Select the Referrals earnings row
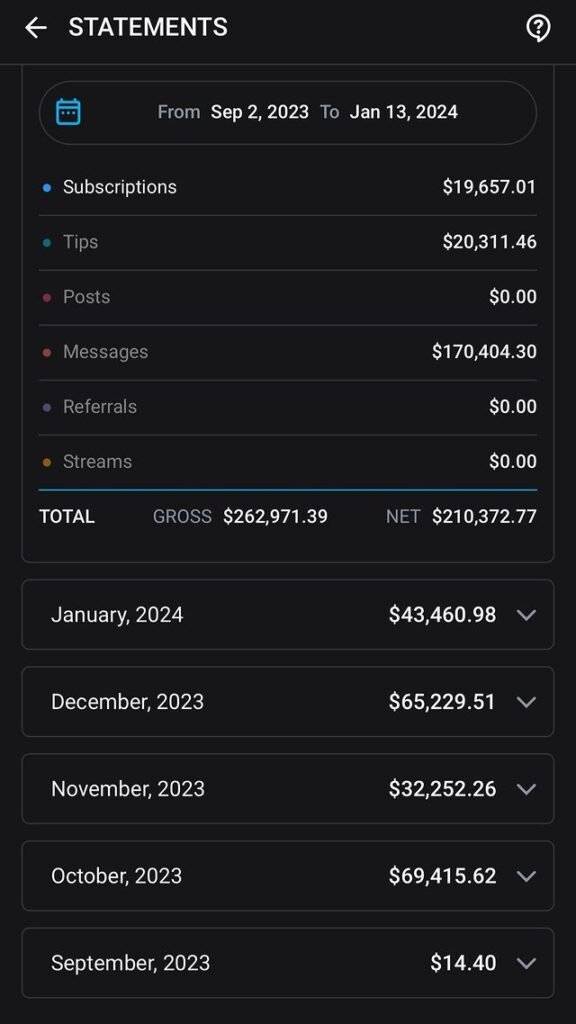Viewport: 576px width, 1024px height. pyautogui.click(x=288, y=407)
